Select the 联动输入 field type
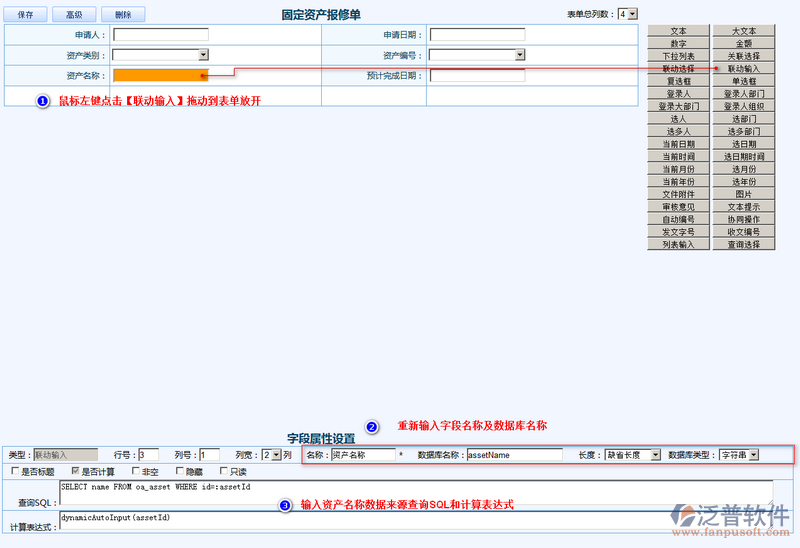The height and width of the screenshot is (548, 800). pos(743,68)
